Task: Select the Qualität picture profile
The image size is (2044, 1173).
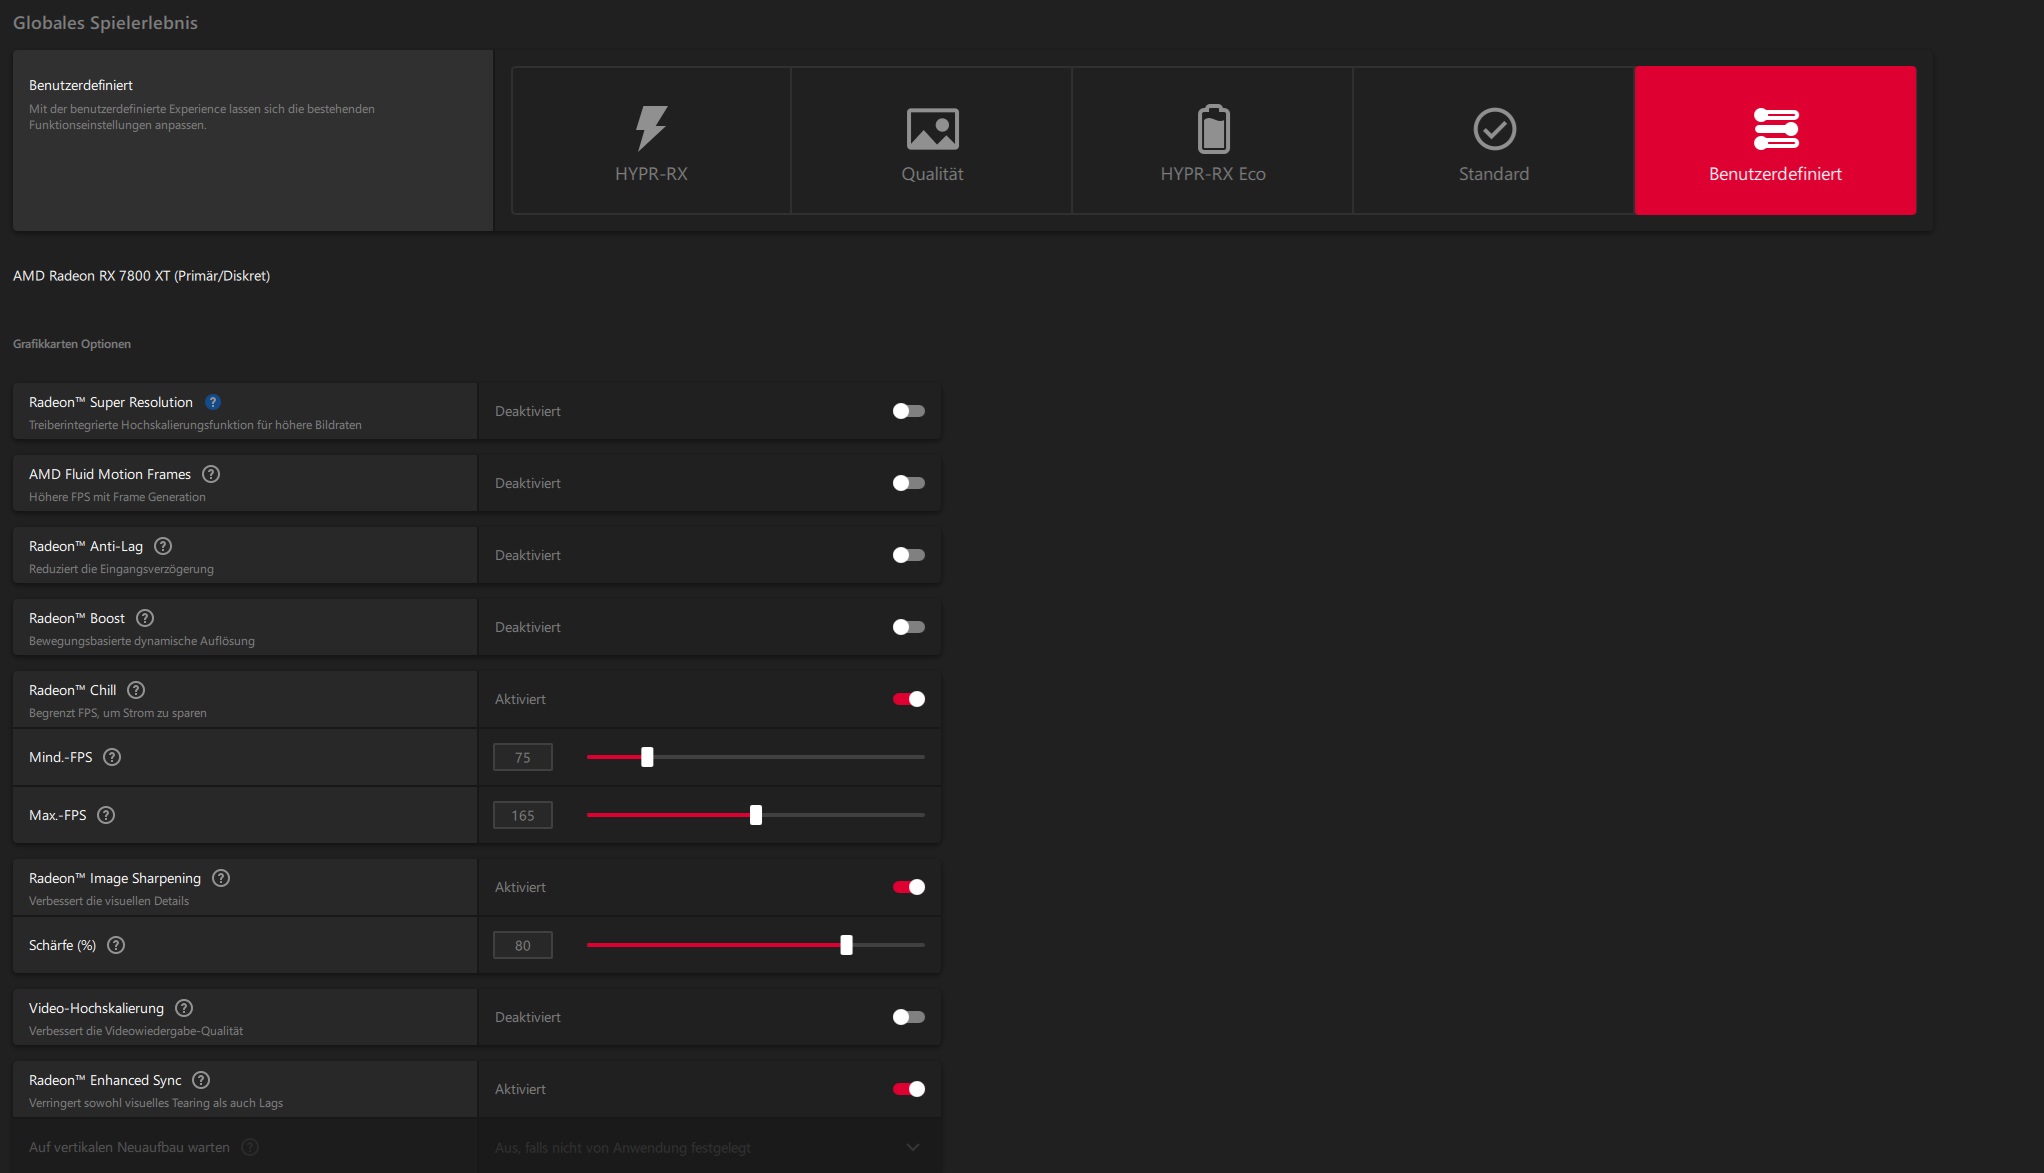Action: 932,141
